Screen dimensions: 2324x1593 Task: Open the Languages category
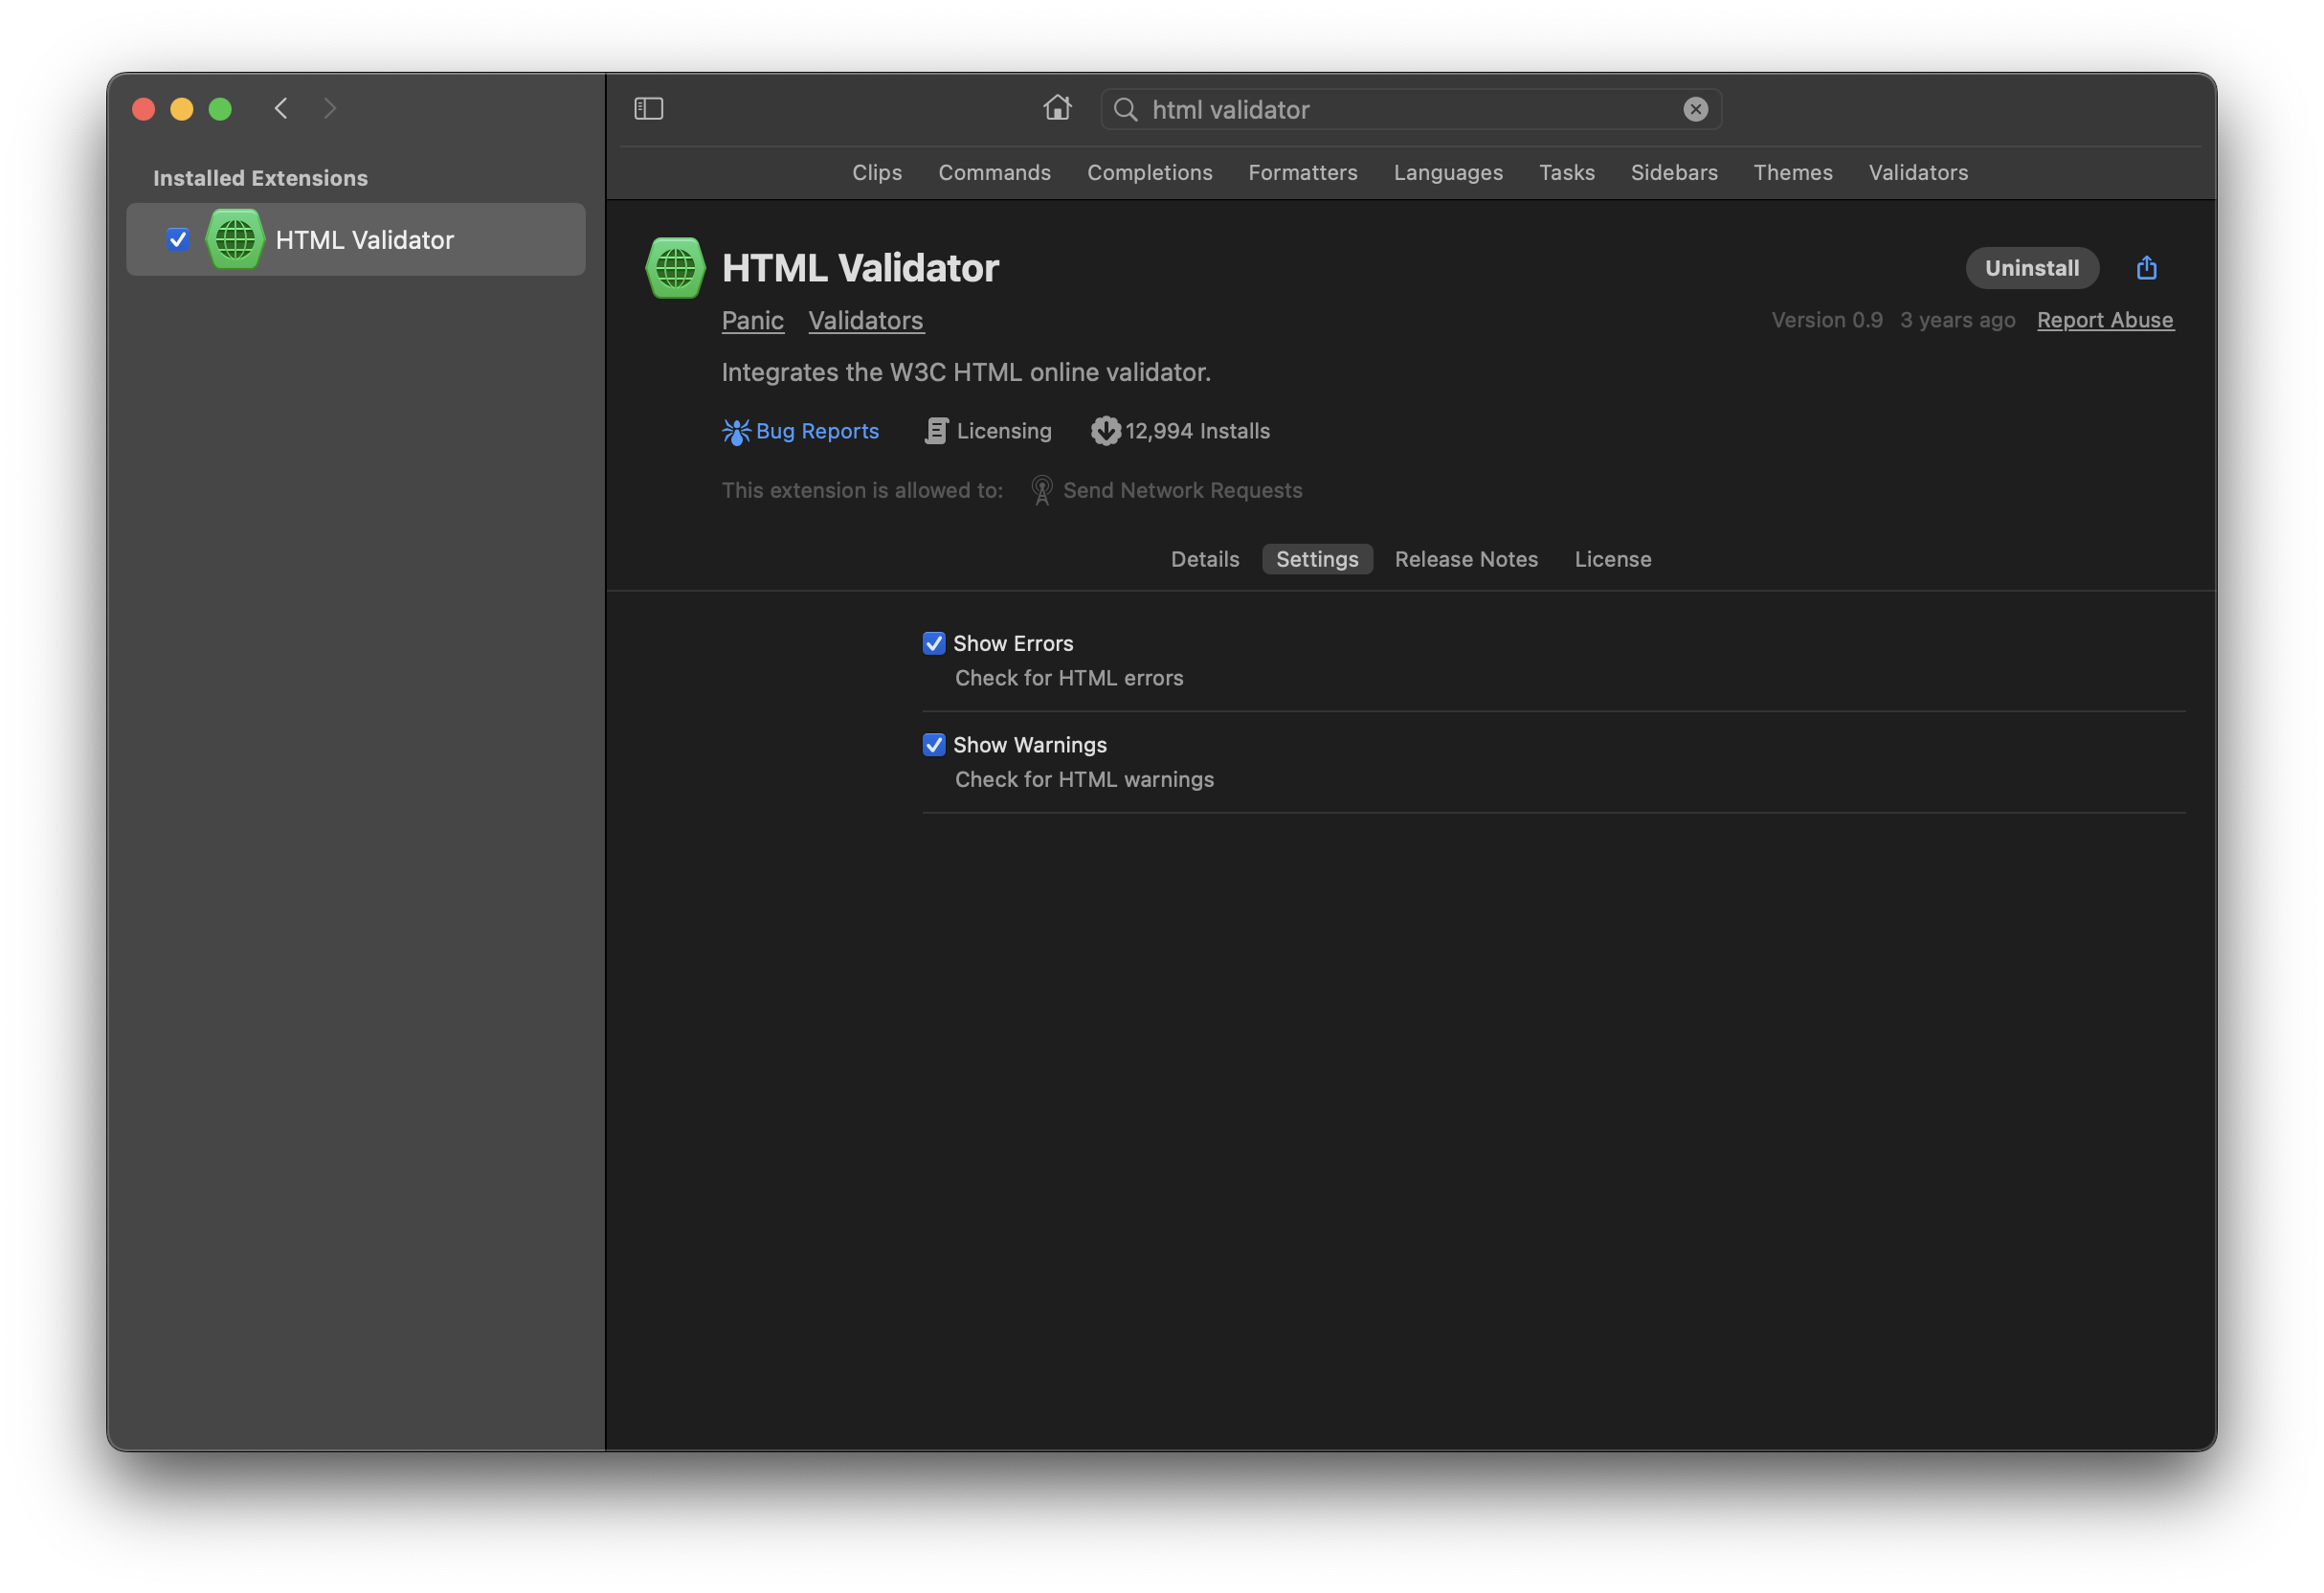tap(1447, 172)
